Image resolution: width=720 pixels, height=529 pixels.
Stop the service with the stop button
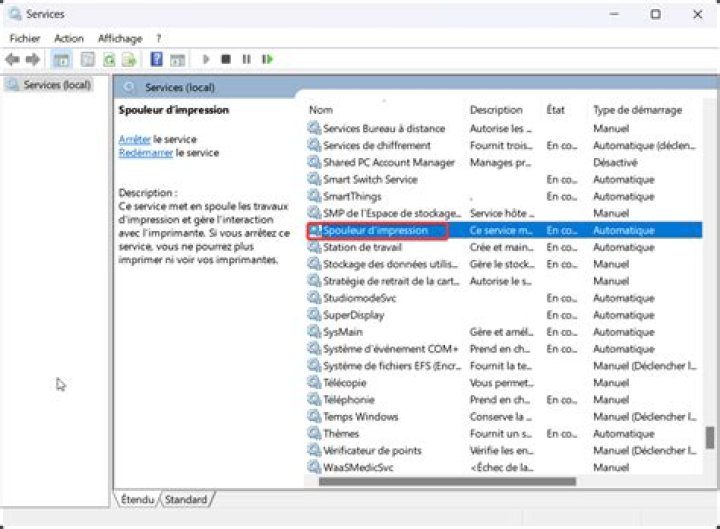click(226, 59)
